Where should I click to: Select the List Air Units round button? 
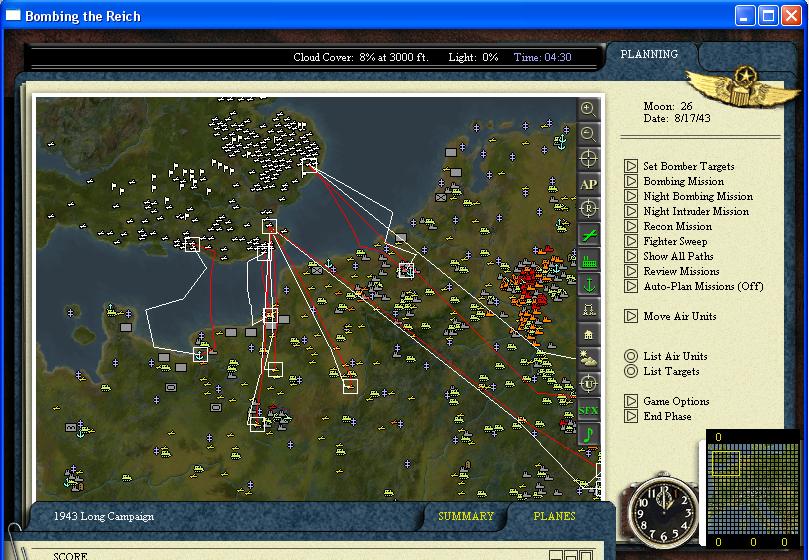[630, 356]
